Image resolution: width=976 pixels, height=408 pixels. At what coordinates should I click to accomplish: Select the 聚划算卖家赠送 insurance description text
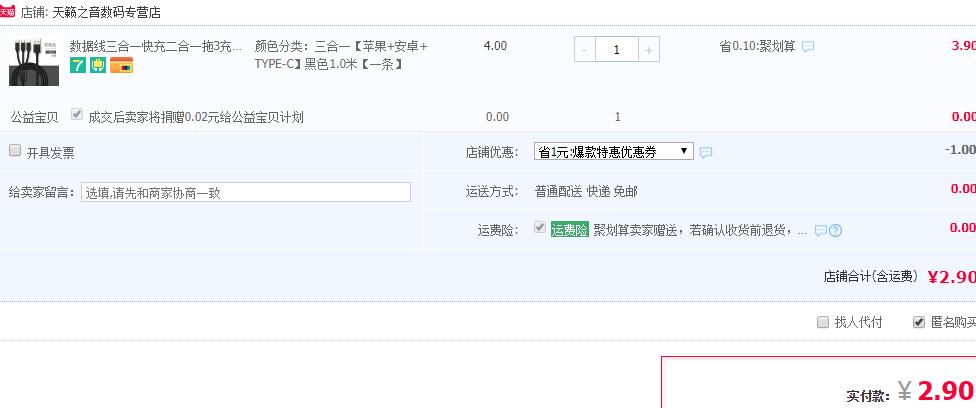700,231
